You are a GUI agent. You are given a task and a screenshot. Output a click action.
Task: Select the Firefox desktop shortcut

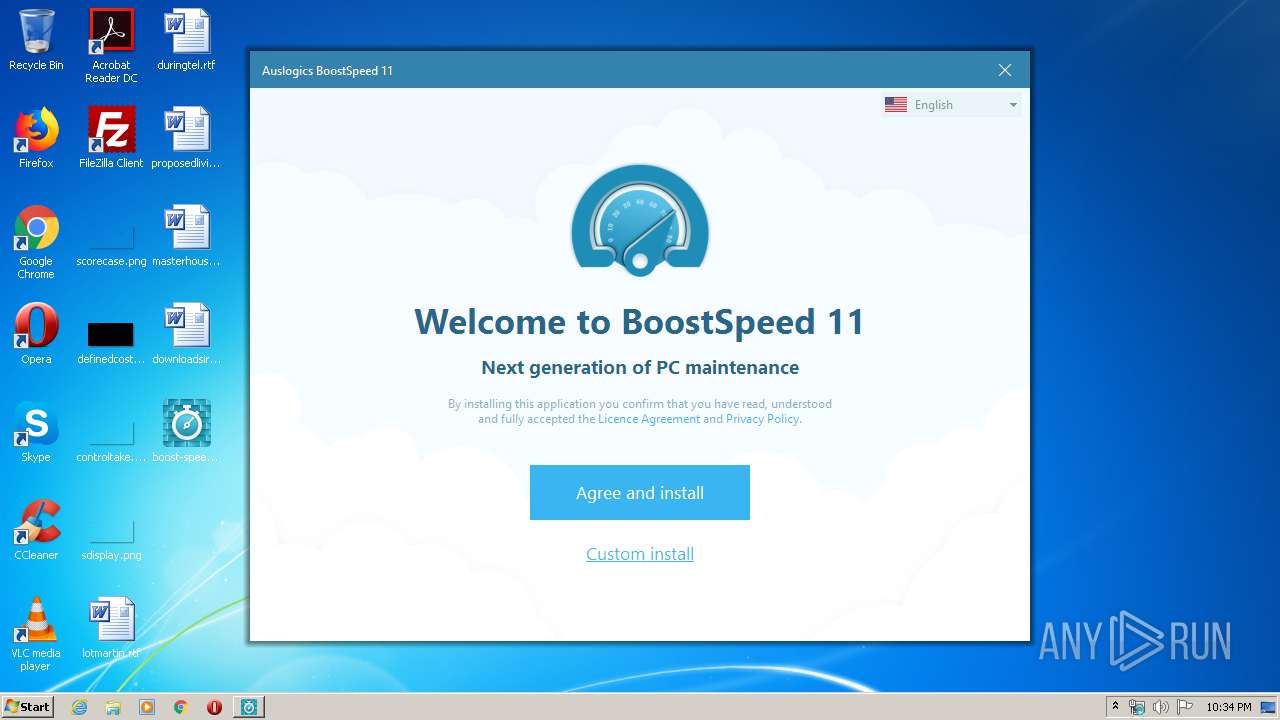click(x=36, y=138)
